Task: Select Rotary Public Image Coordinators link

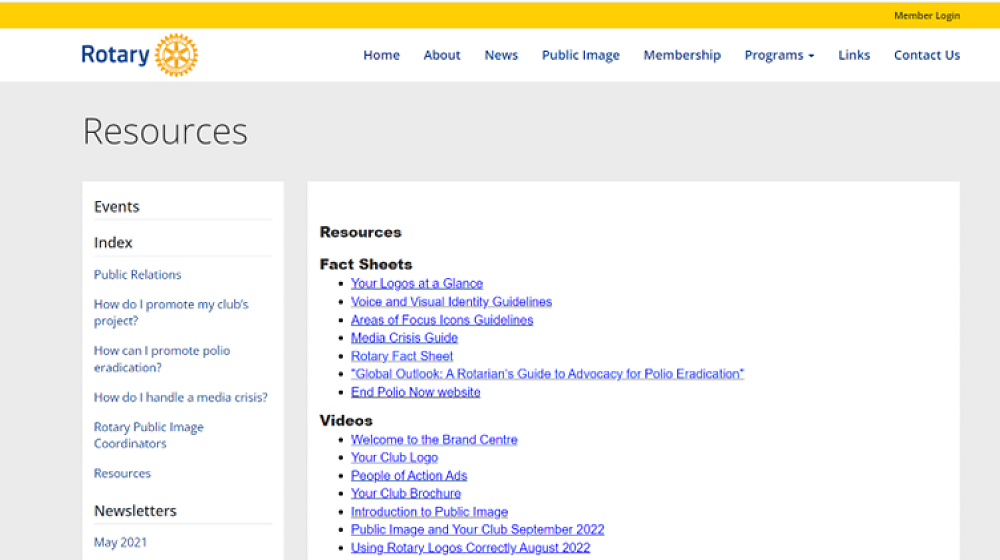Action: [x=148, y=435]
